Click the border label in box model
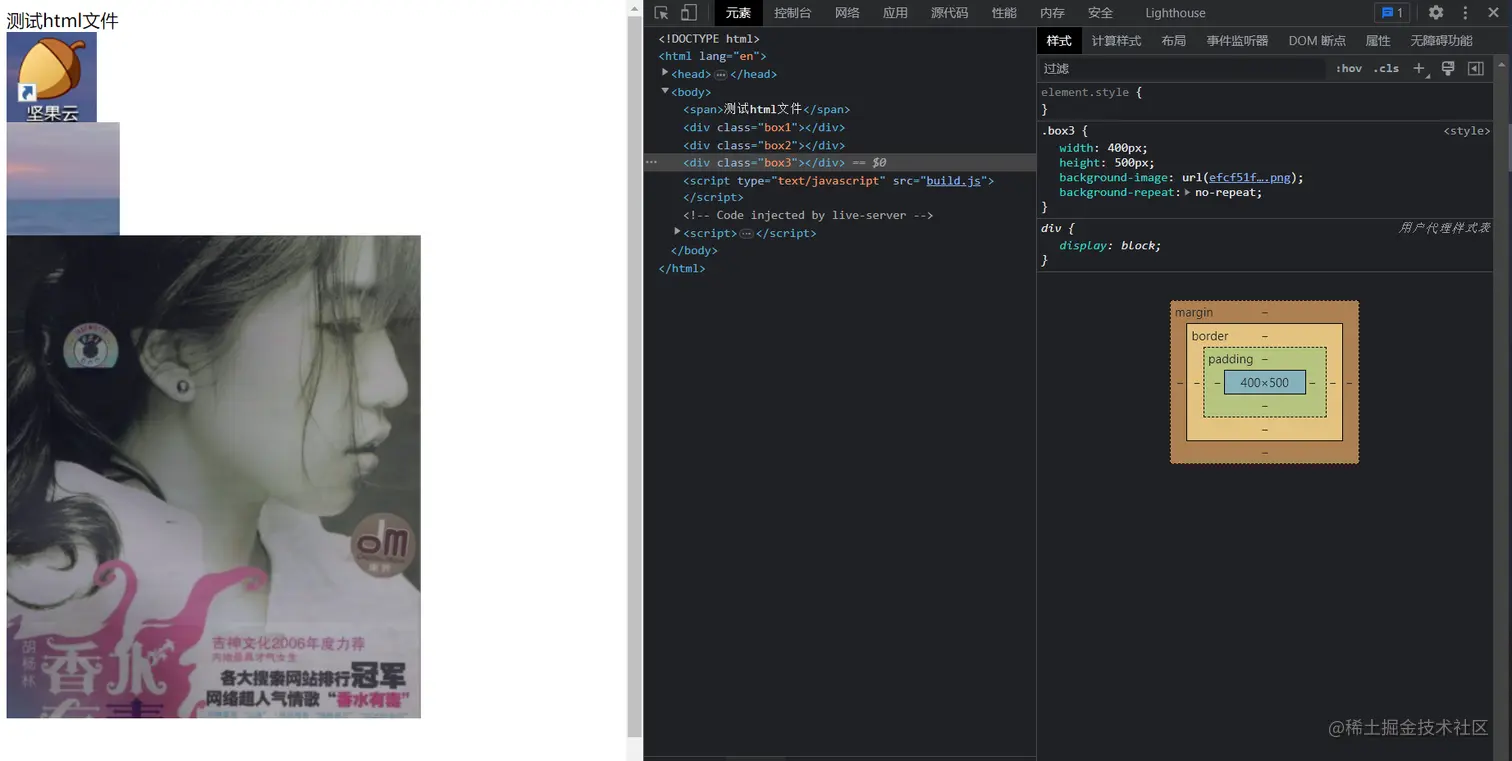The image size is (1512, 761). (1210, 336)
